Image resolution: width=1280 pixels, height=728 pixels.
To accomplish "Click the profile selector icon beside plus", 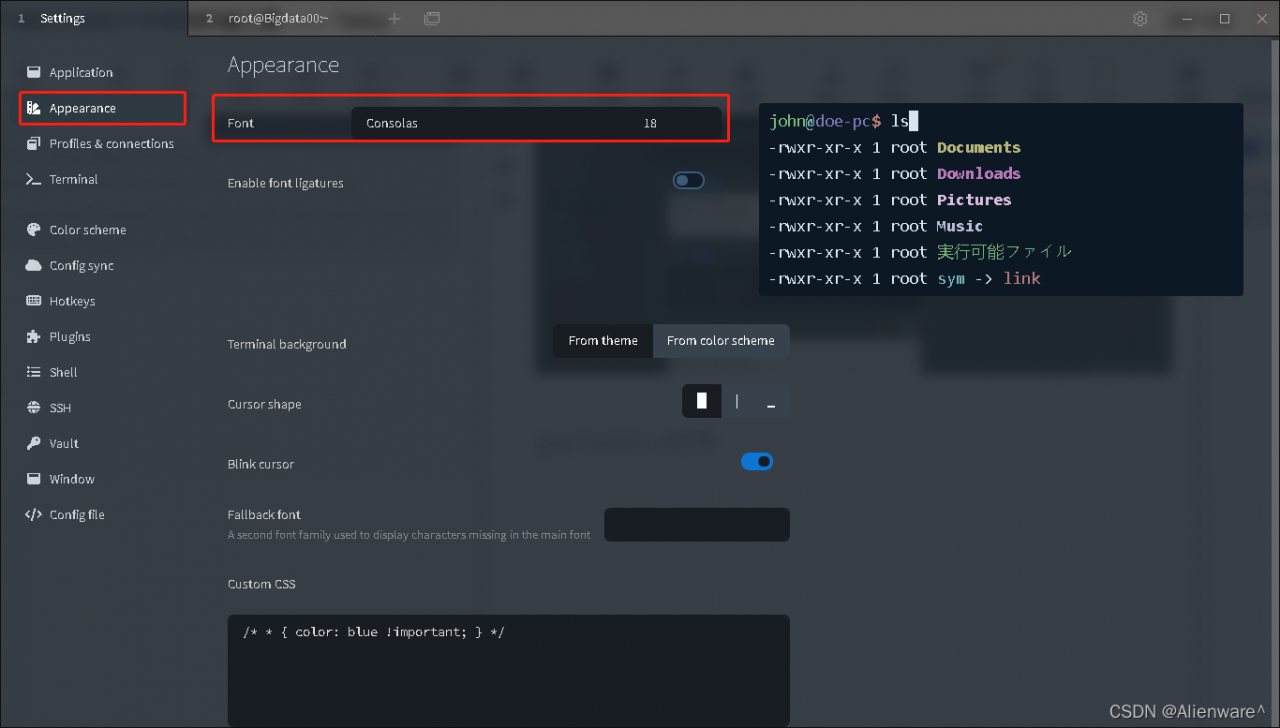I will click(431, 18).
